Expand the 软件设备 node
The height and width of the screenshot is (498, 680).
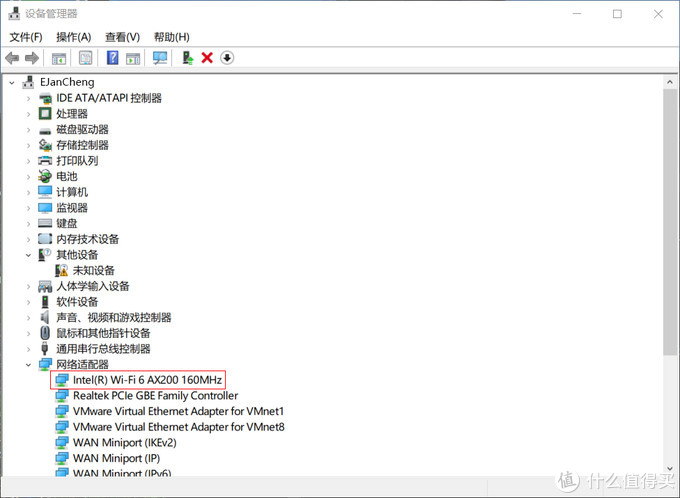[x=29, y=302]
